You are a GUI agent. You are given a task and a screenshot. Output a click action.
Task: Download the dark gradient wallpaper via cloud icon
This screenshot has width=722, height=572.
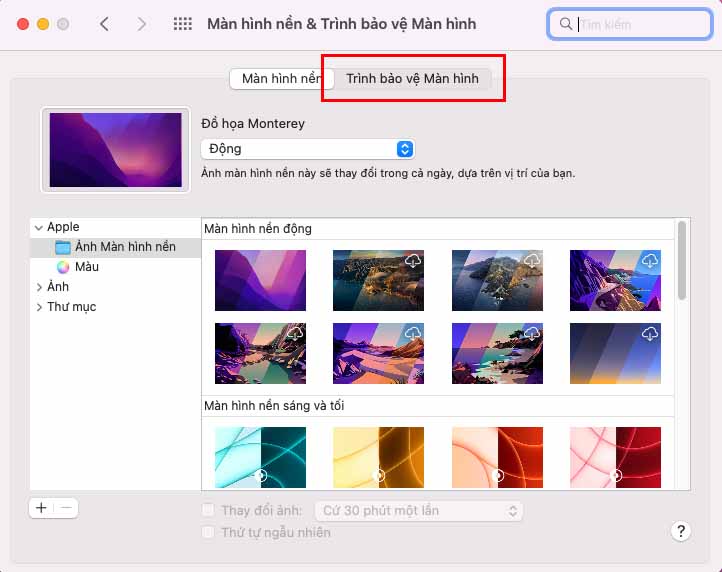tap(650, 333)
